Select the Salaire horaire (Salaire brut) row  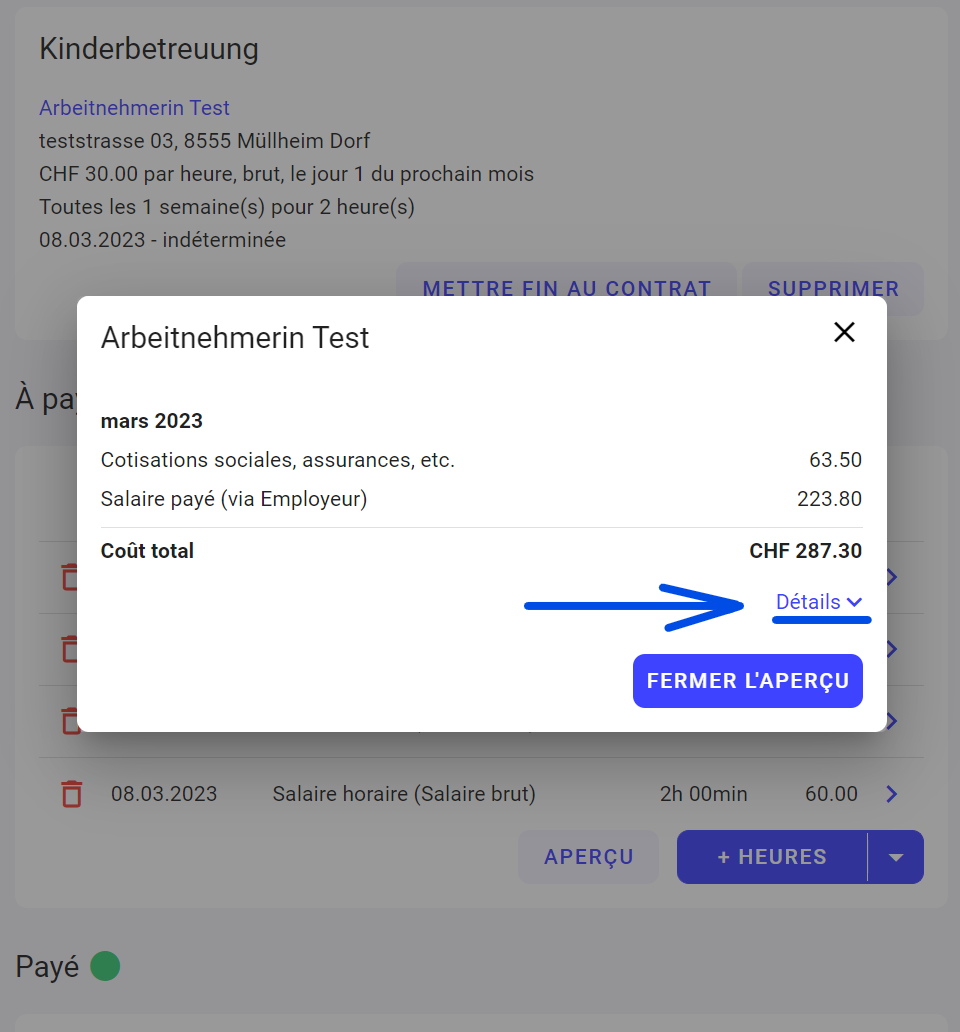(x=404, y=794)
